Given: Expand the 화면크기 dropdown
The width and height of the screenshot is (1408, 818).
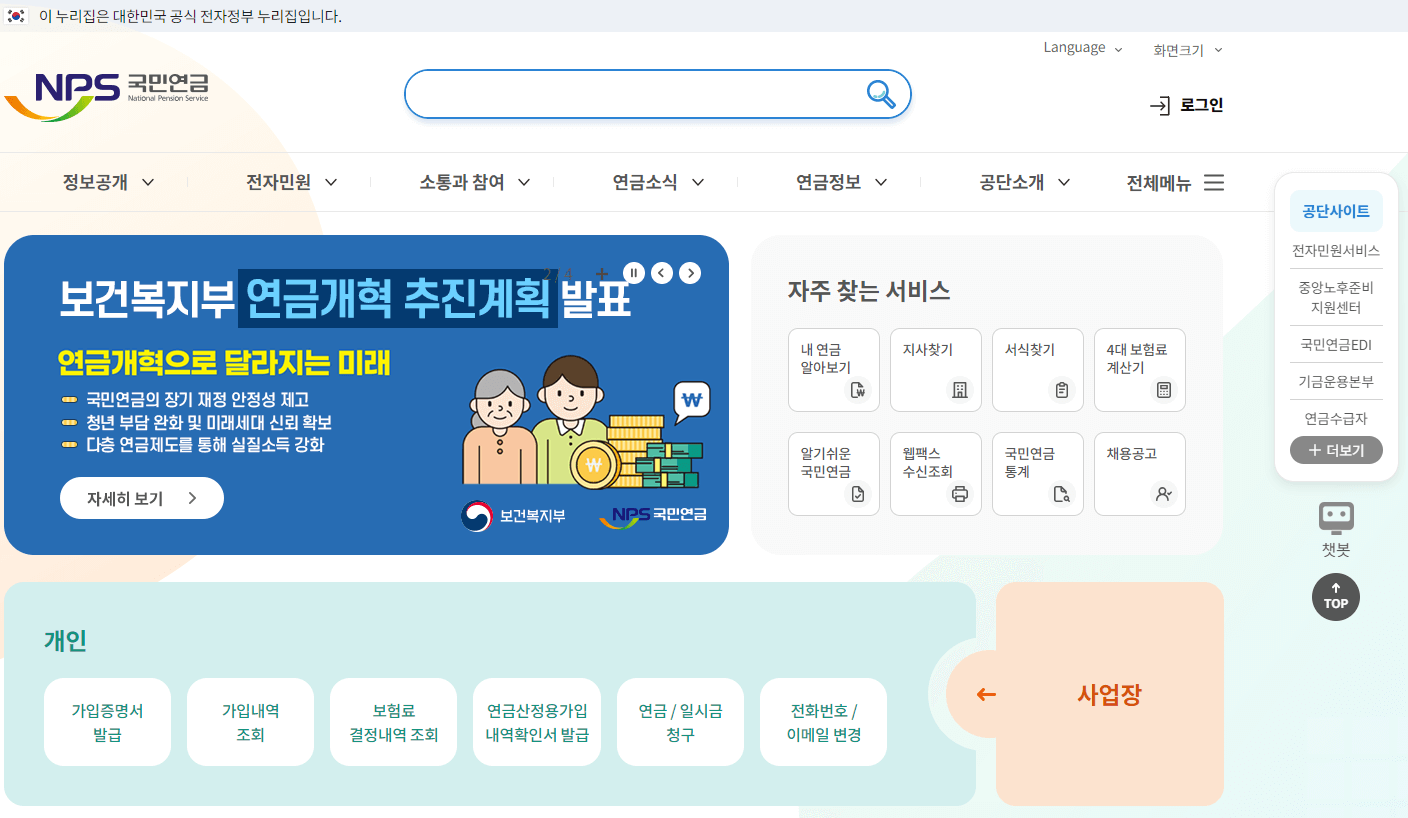Looking at the screenshot, I should 1186,49.
